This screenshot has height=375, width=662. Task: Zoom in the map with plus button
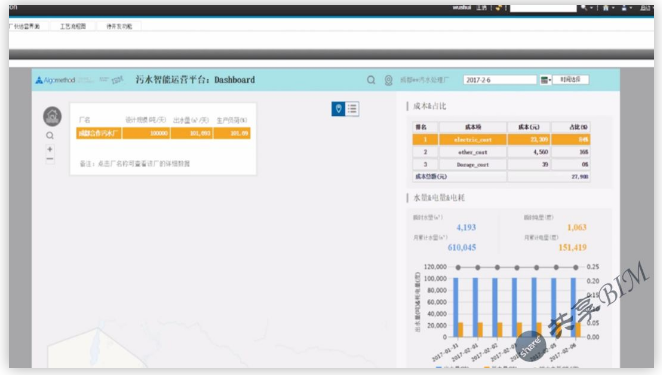[x=50, y=149]
